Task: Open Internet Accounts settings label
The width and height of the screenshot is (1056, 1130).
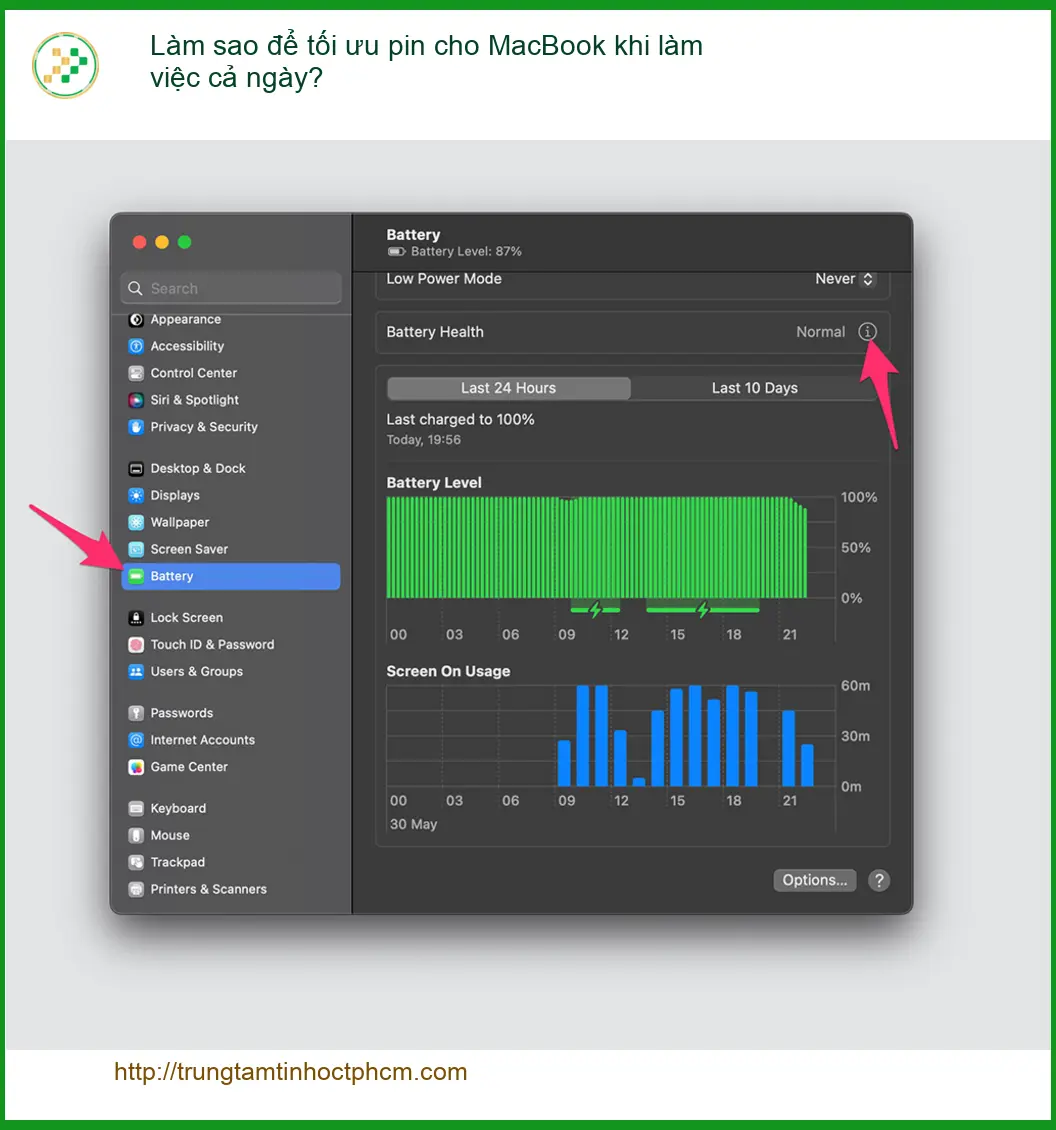Action: coord(203,740)
